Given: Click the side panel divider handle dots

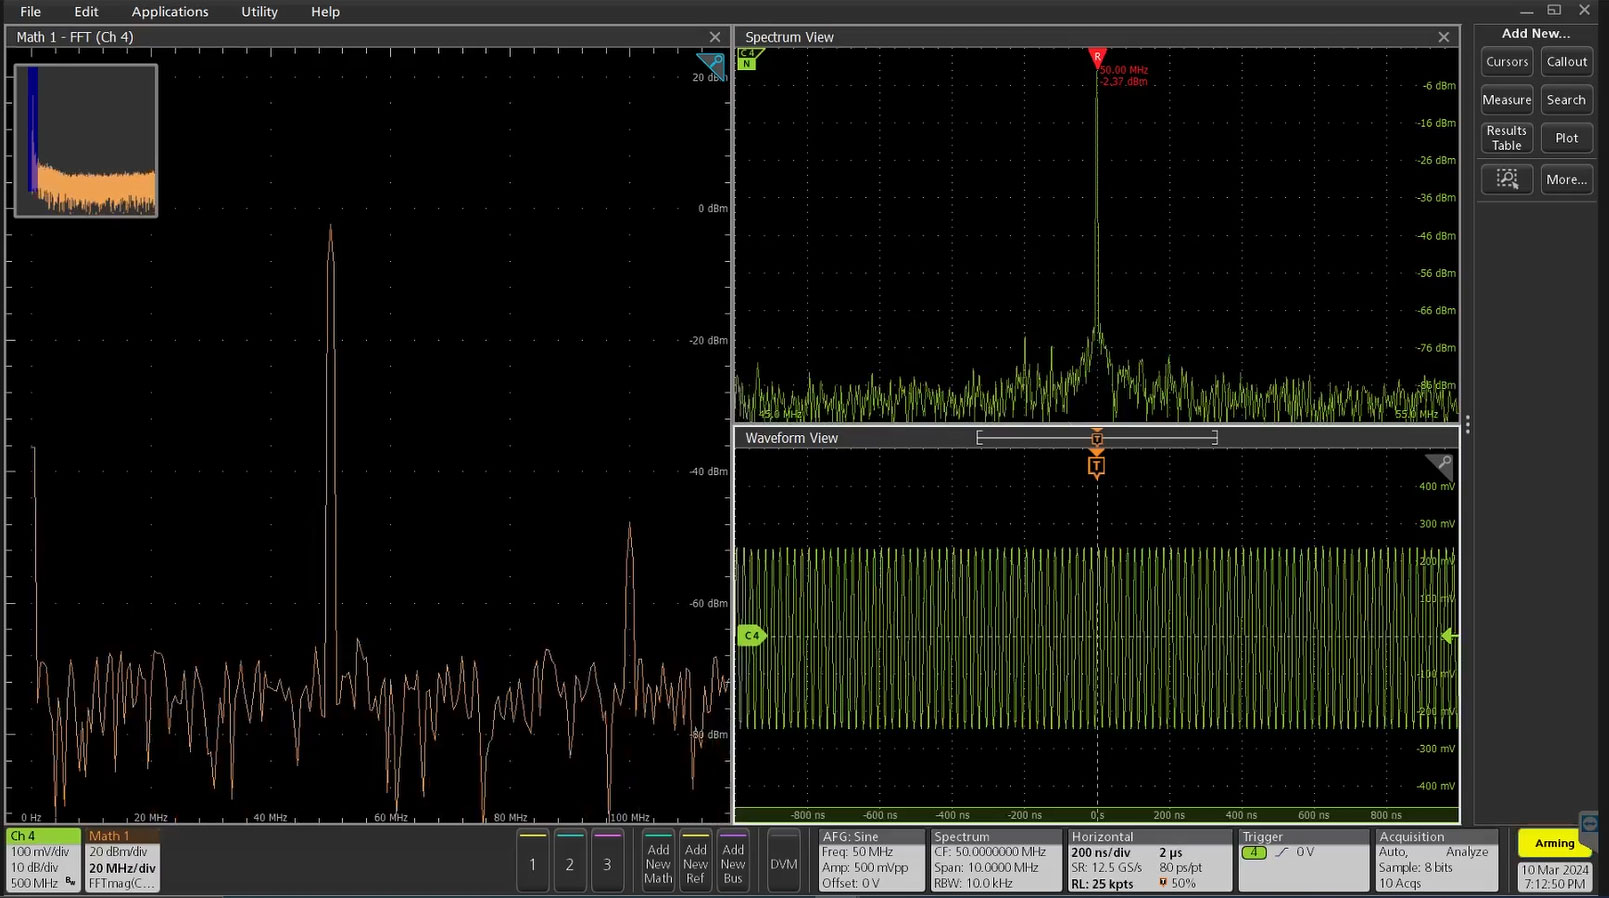Looking at the screenshot, I should [x=1467, y=424].
